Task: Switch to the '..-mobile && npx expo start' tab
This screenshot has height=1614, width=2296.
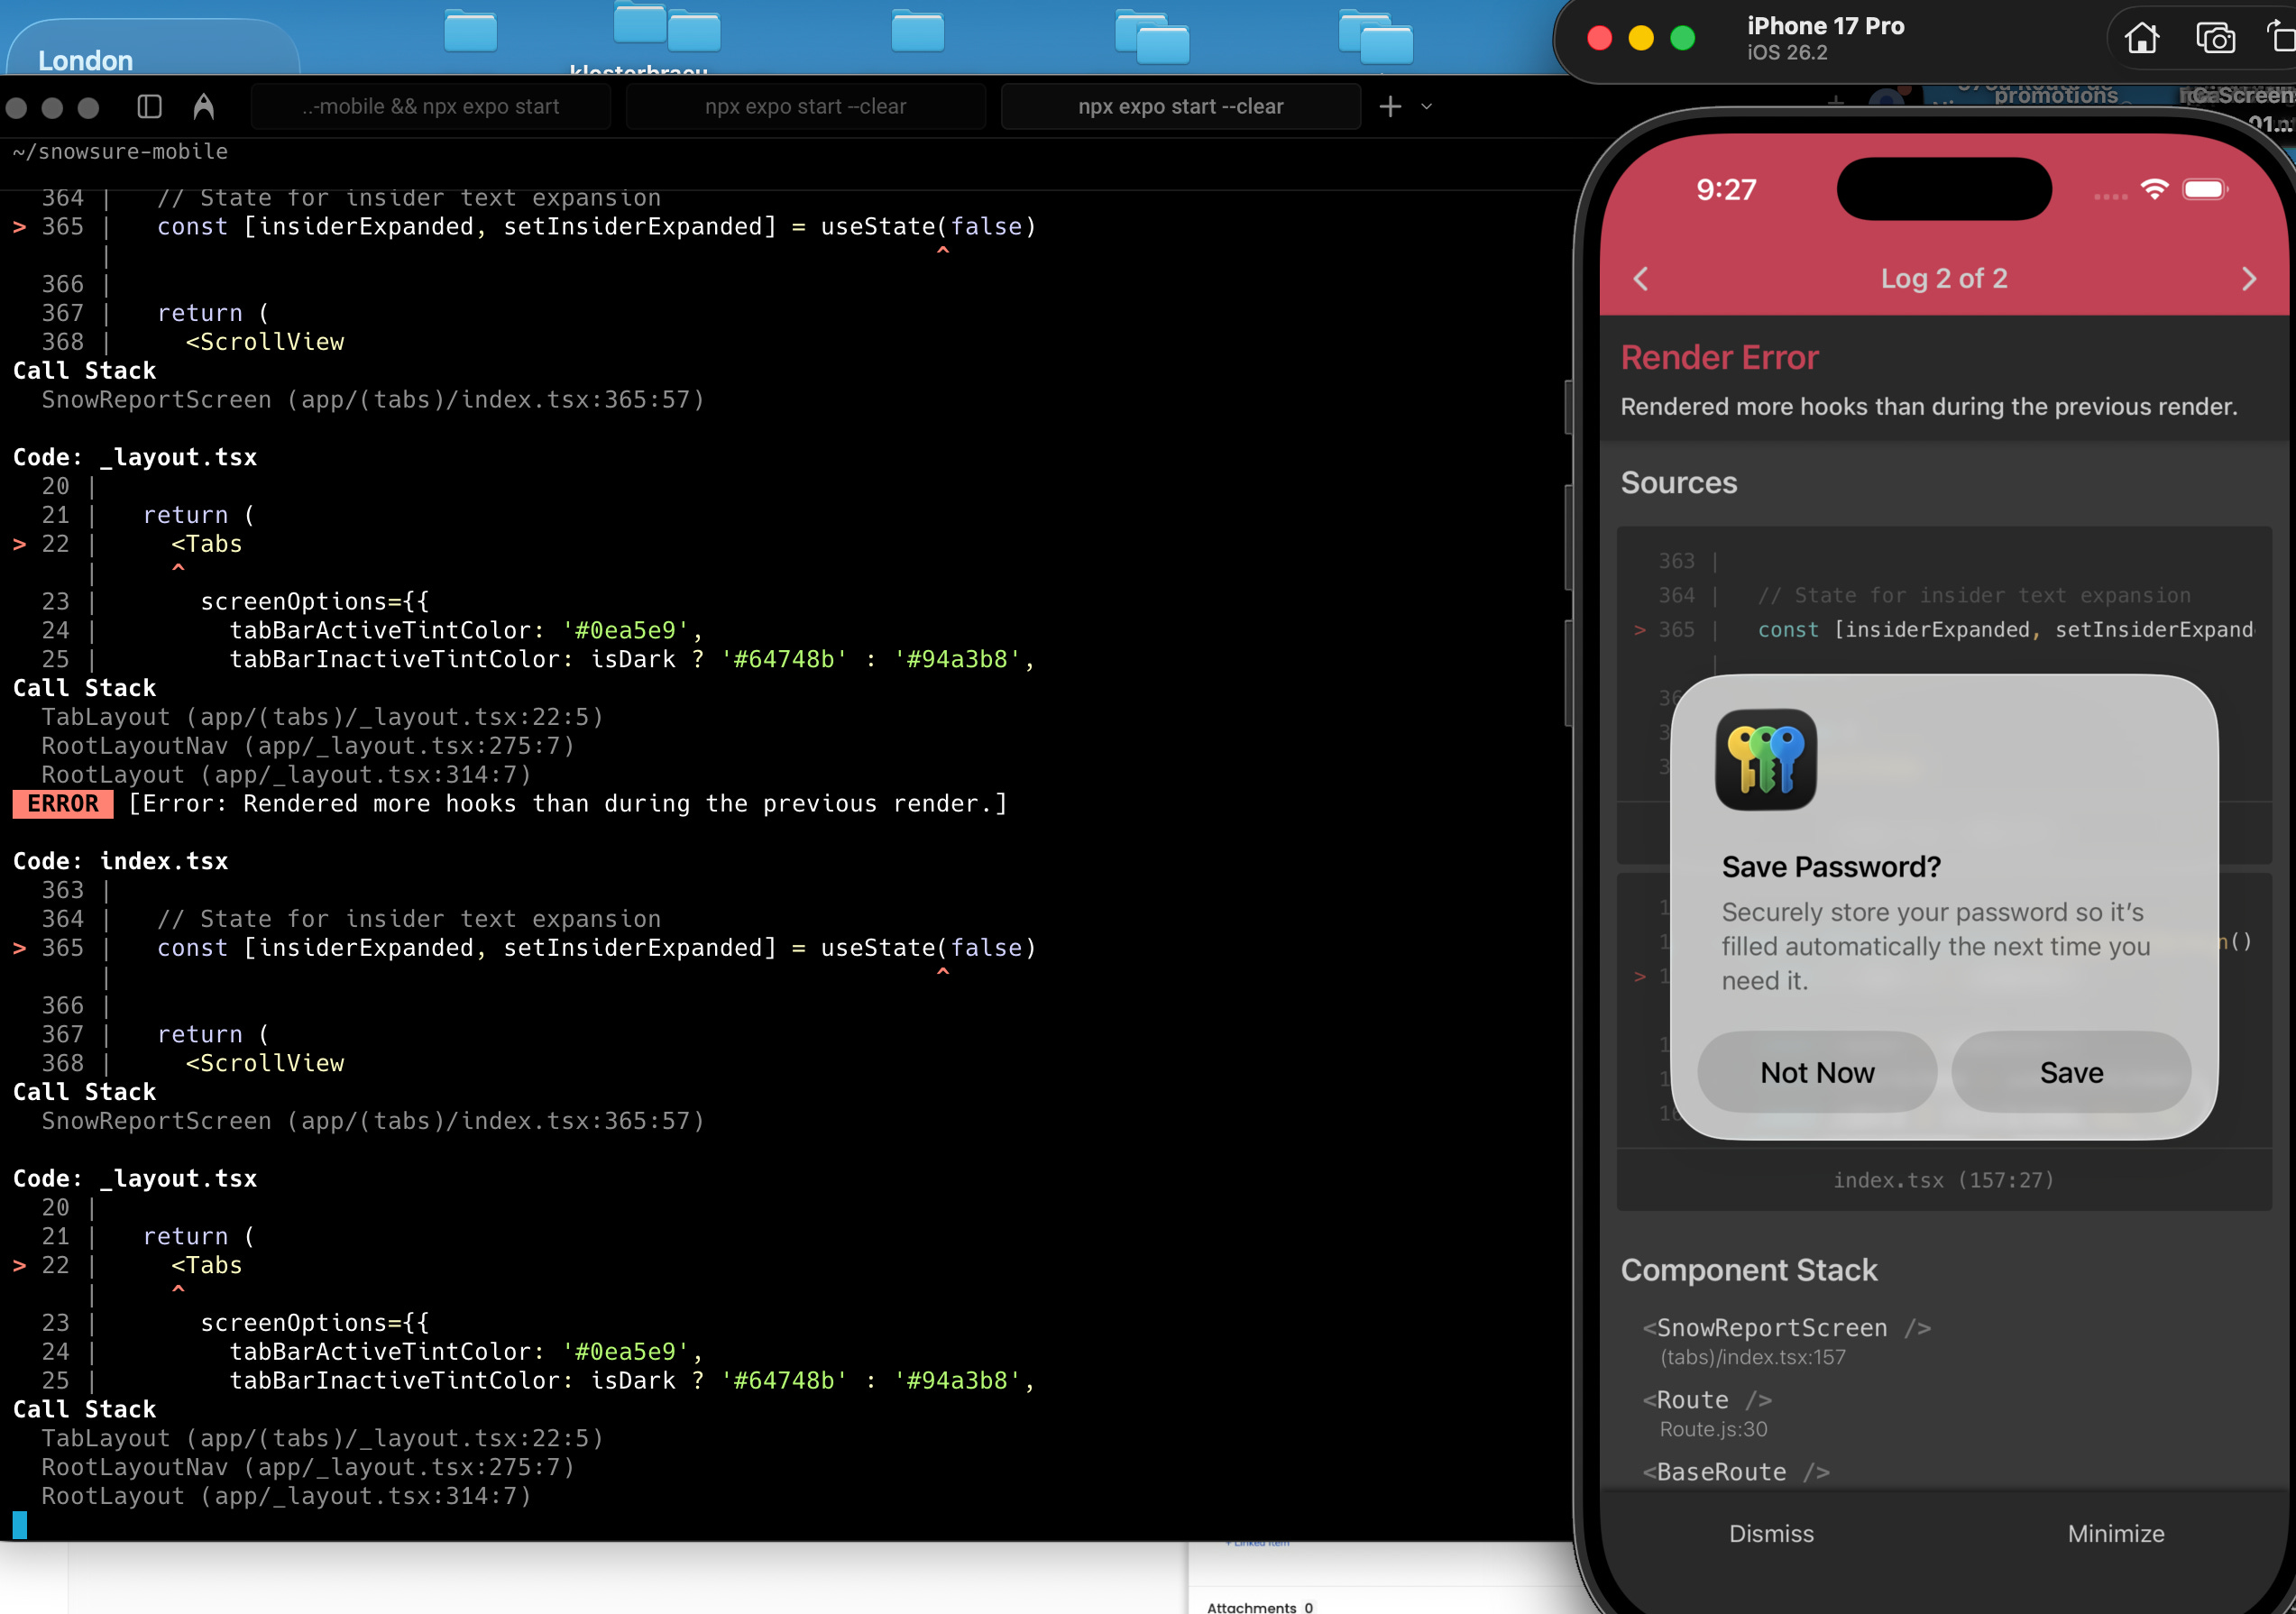Action: 431,106
